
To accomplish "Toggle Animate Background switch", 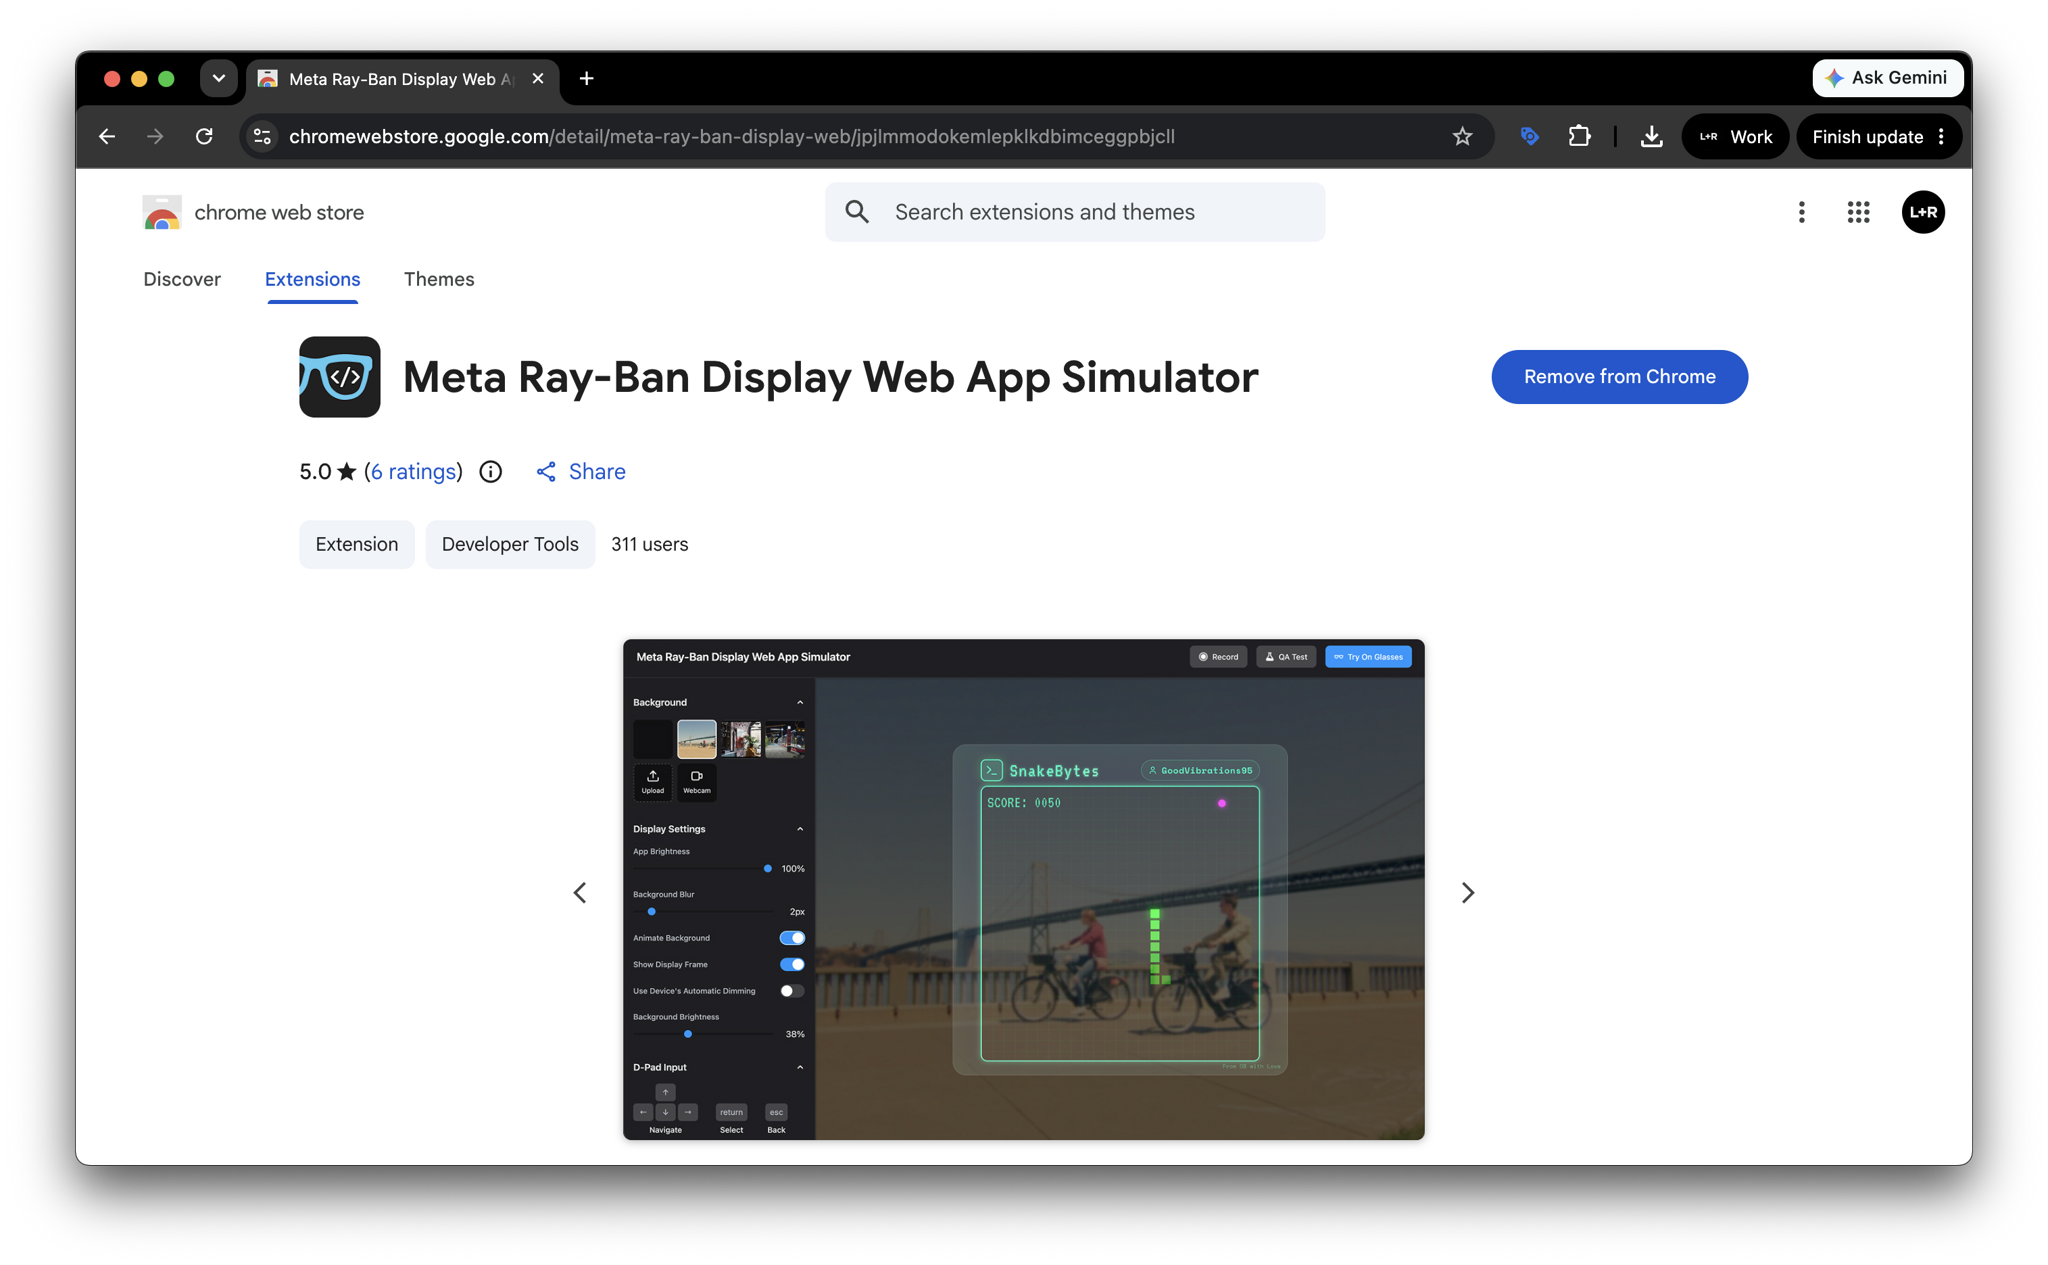I will [x=792, y=938].
